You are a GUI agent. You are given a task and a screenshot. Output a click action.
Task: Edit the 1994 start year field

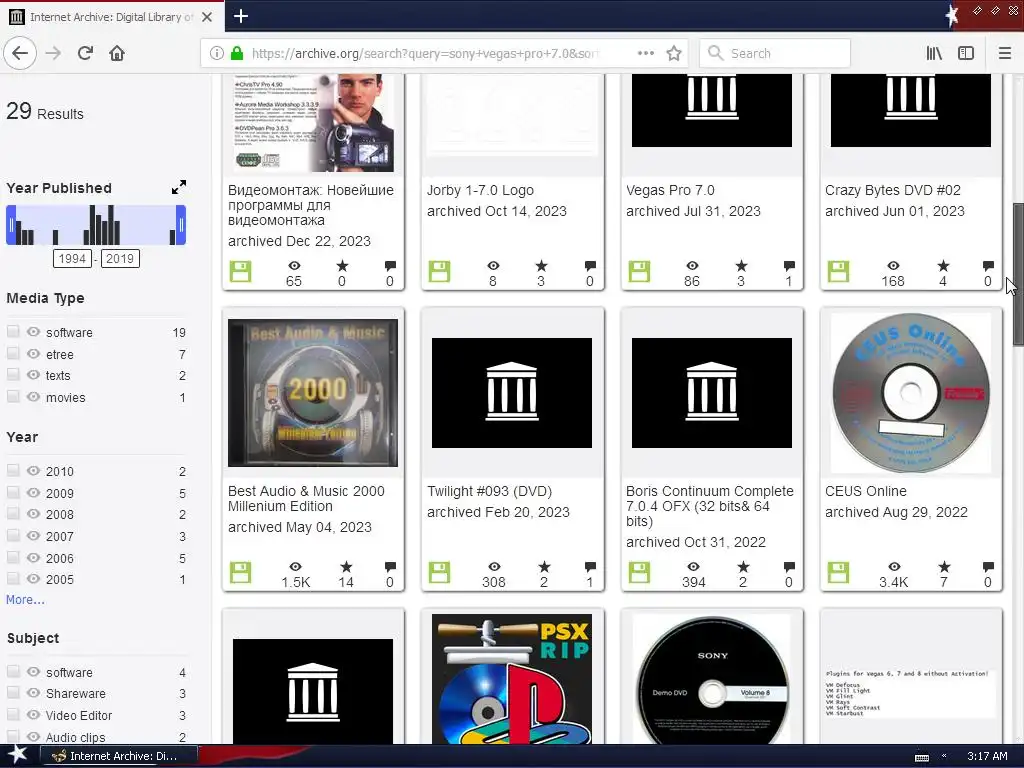[72, 259]
